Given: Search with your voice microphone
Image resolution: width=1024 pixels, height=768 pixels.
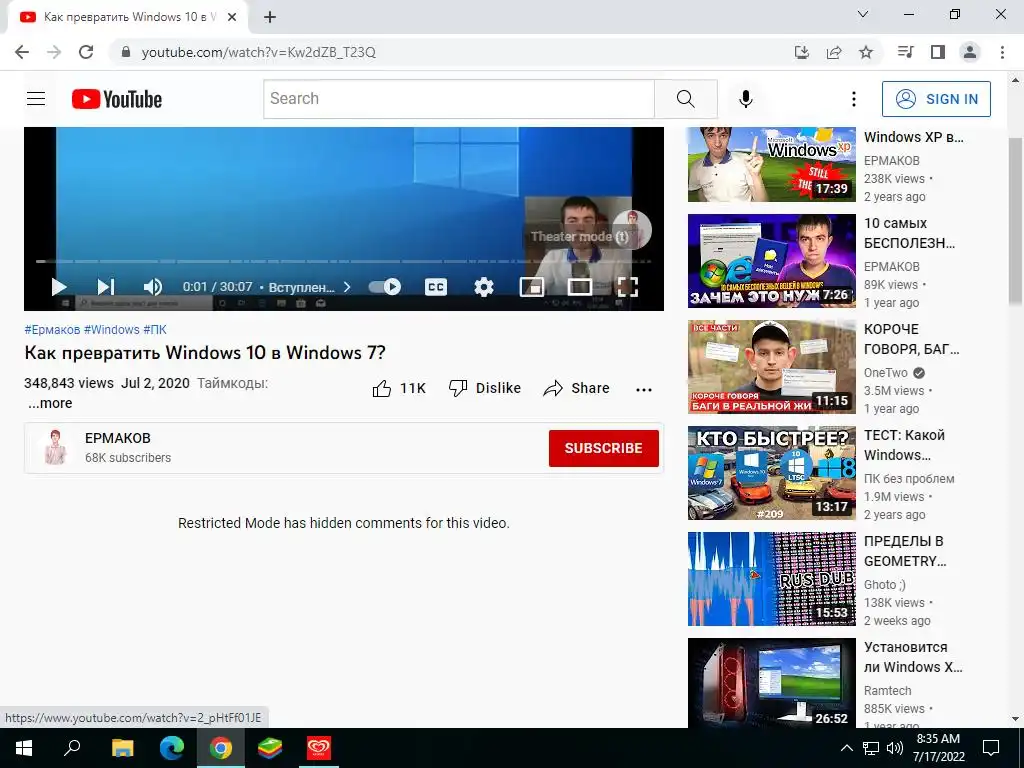Looking at the screenshot, I should (x=746, y=99).
